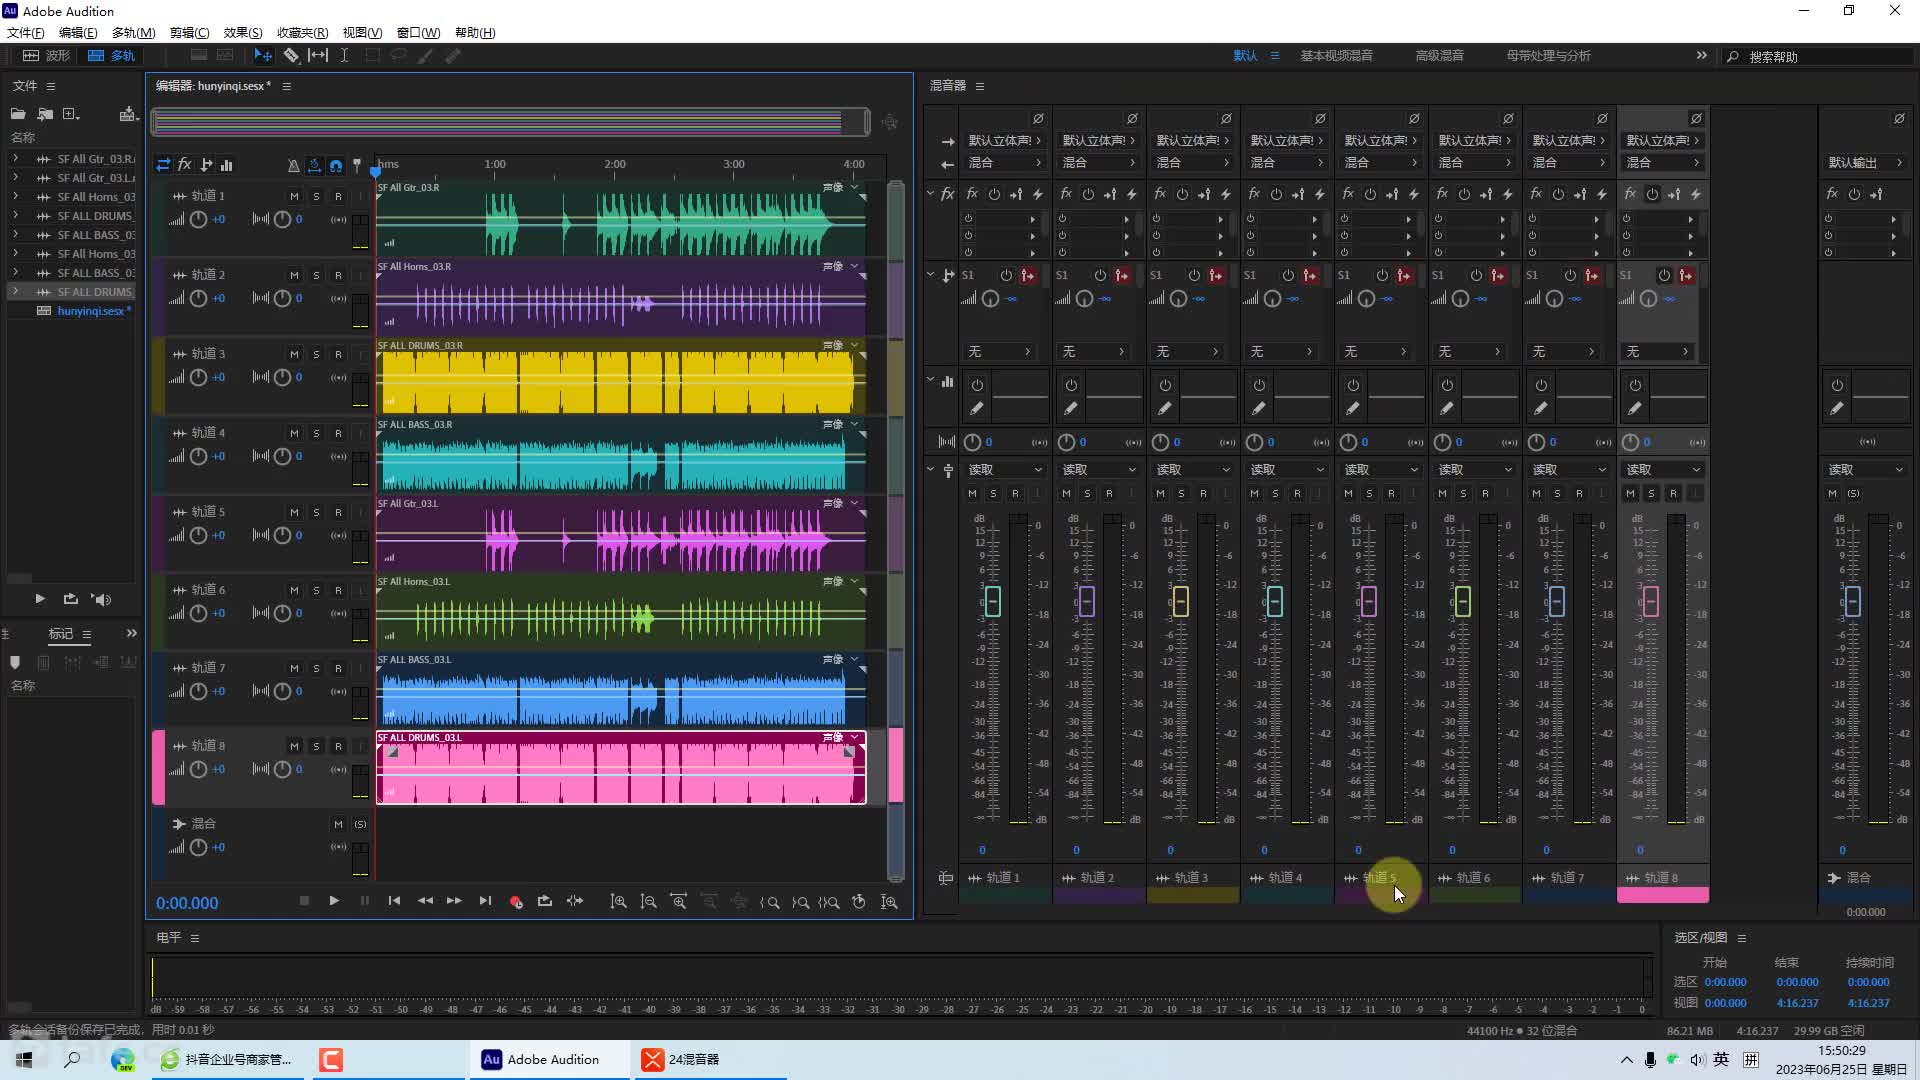Toggle loop playback in transport
This screenshot has height=1080, width=1920.
click(x=545, y=901)
